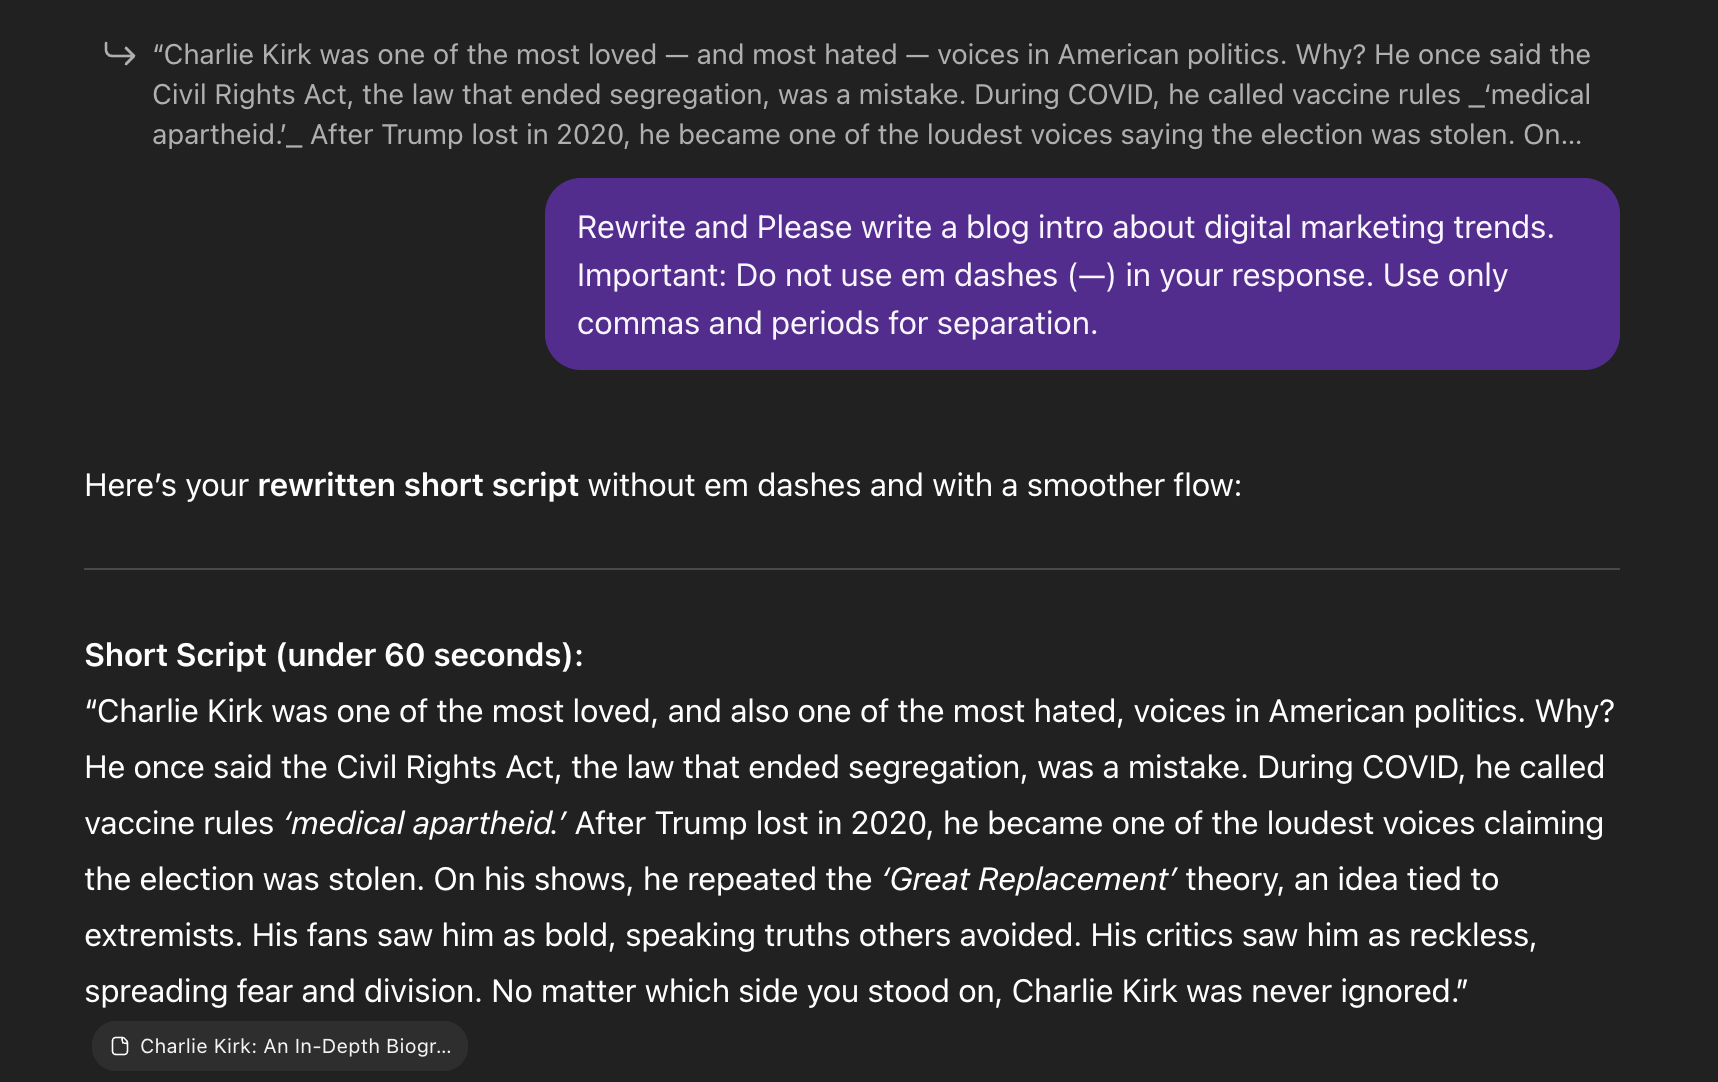Click the horizontal divider line below the intro

851,569
